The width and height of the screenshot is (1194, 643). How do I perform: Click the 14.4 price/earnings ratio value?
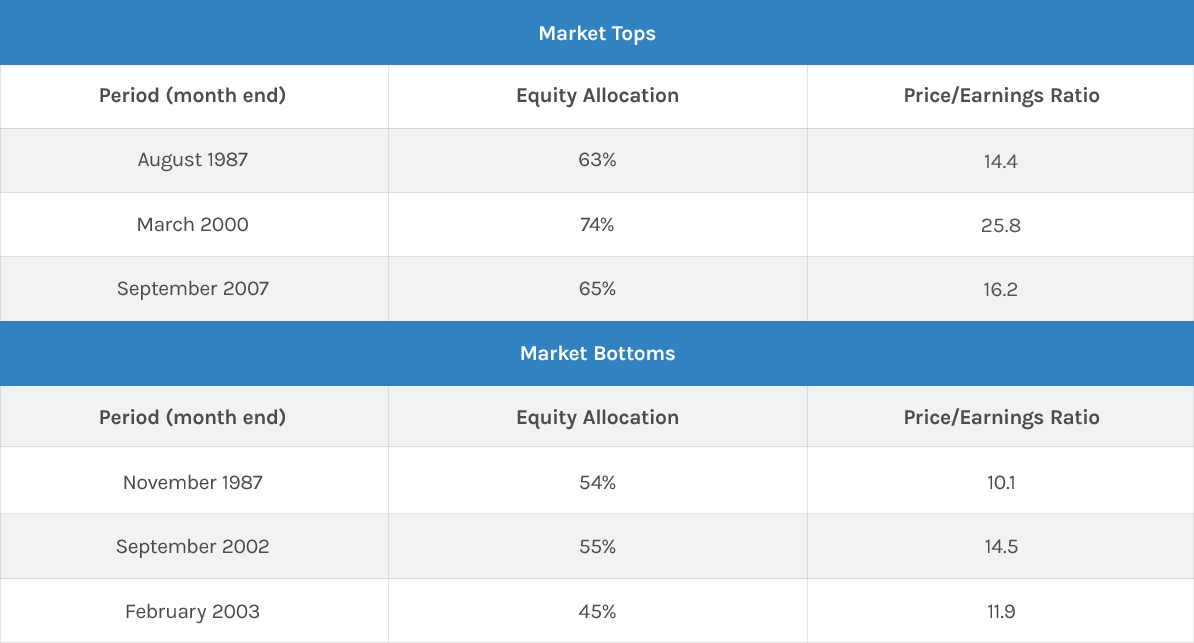click(x=1000, y=160)
